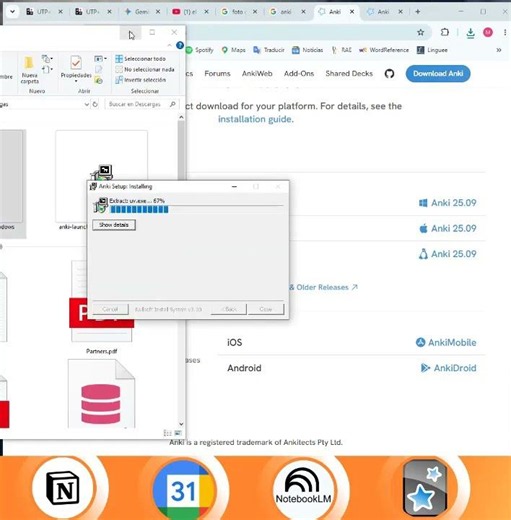
Task: Open the installation guide link
Action: click(x=256, y=119)
